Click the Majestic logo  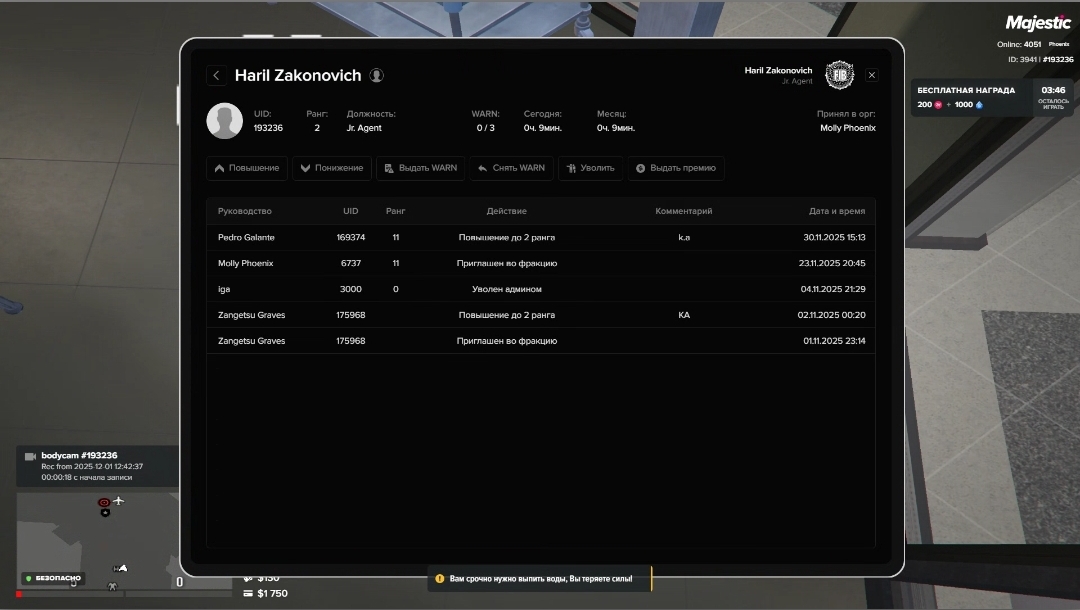point(1038,23)
